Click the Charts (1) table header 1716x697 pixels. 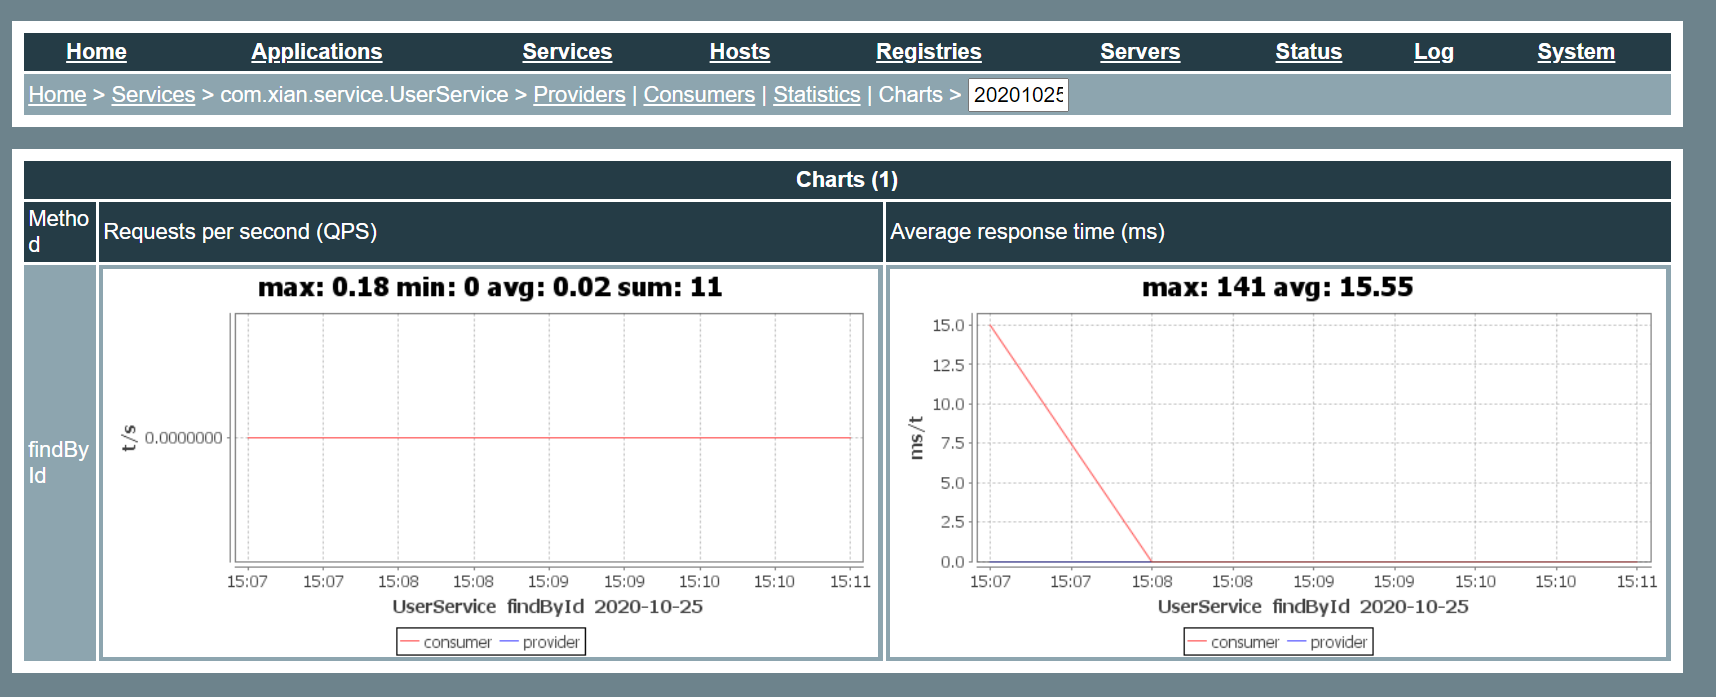tap(847, 180)
